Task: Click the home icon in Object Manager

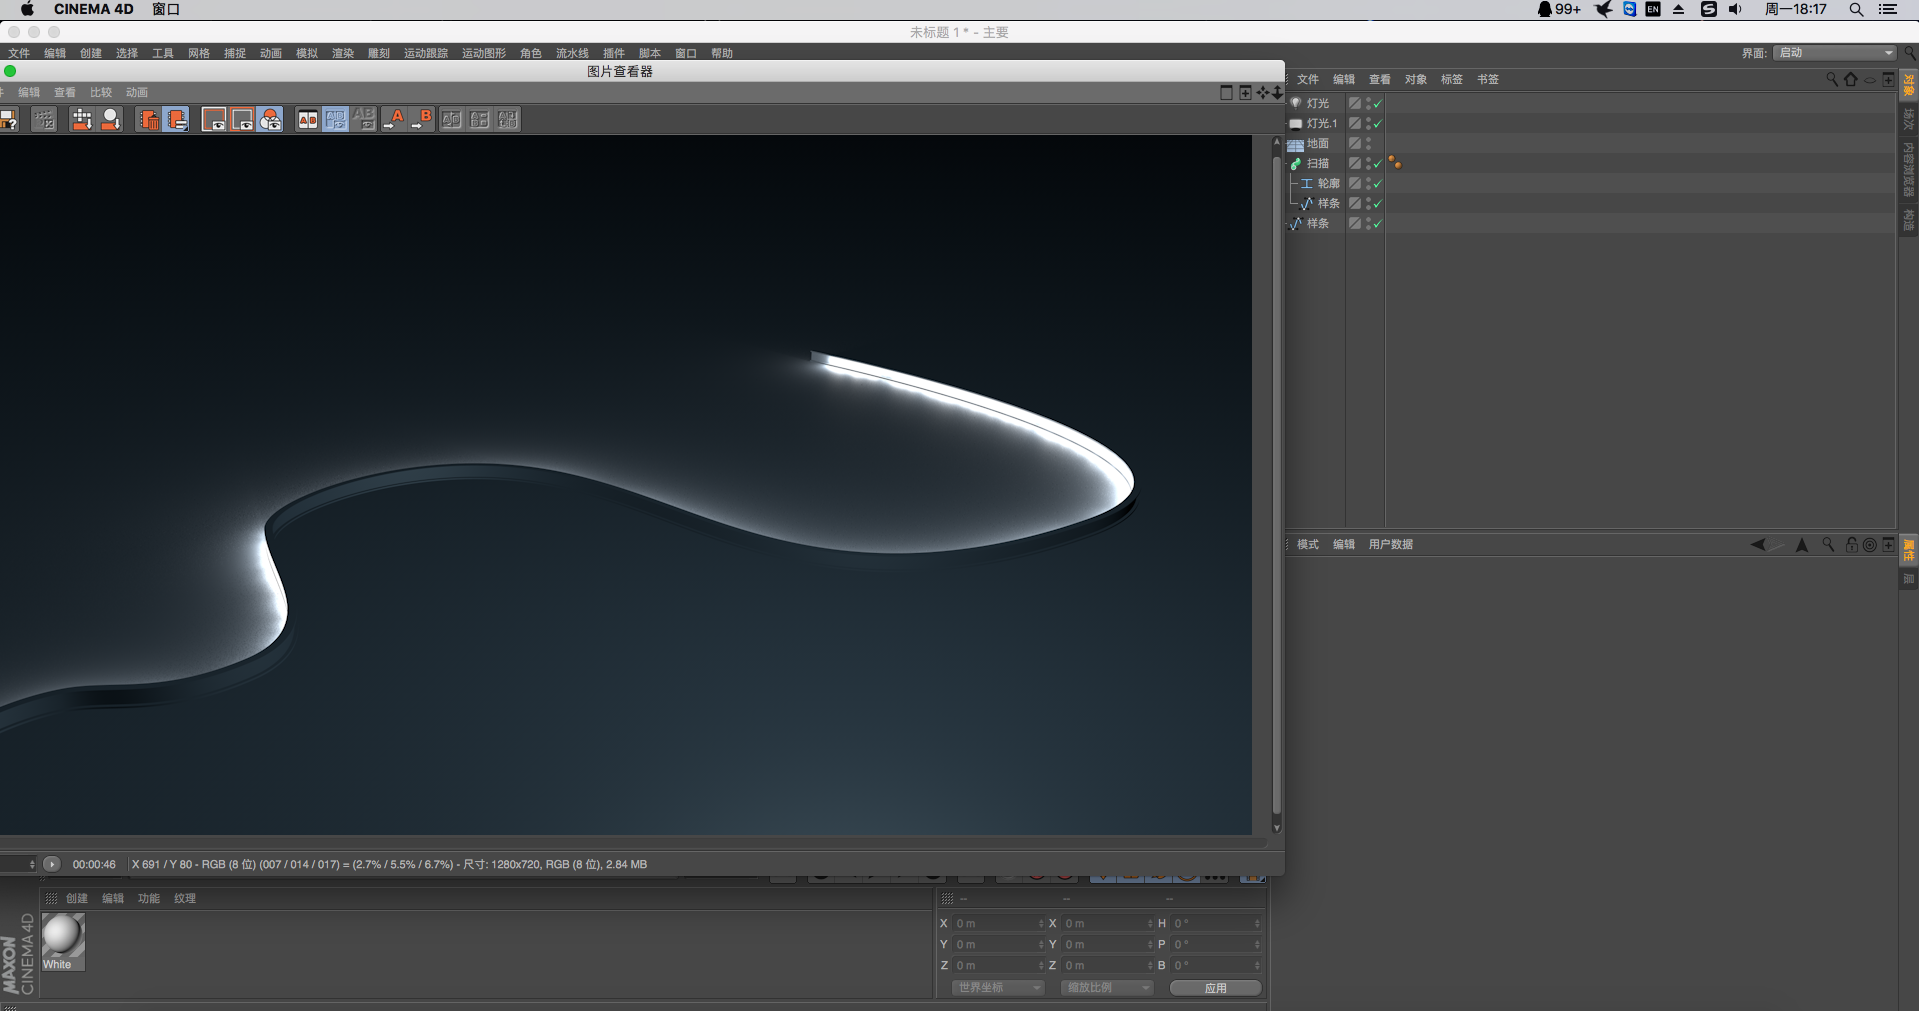Action: coord(1851,79)
